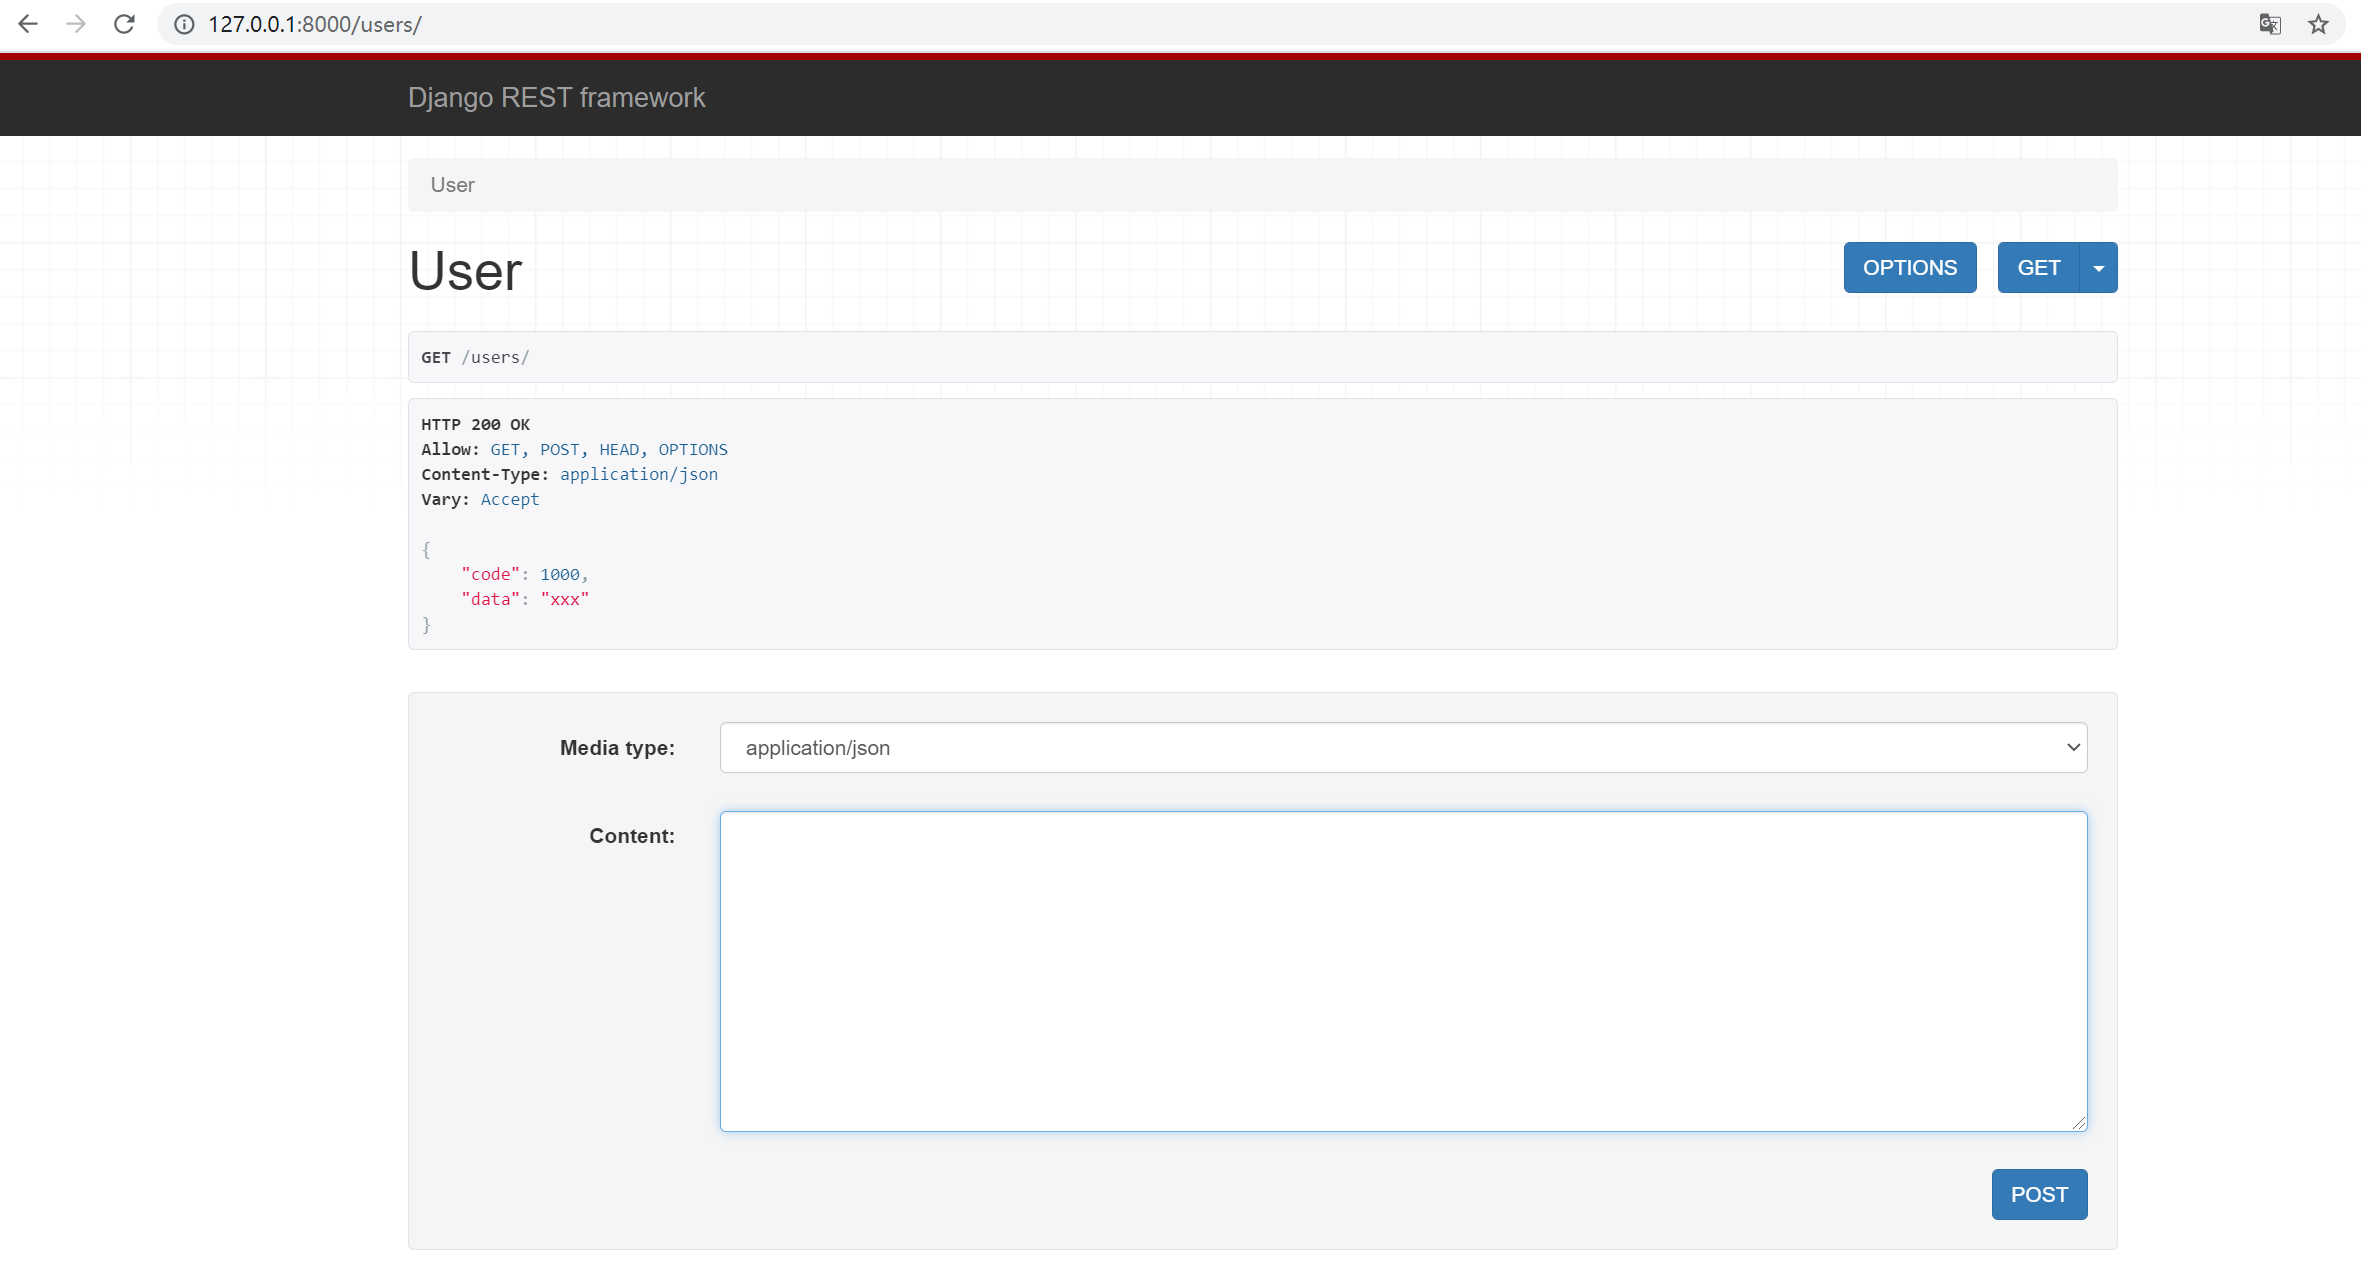Click the GET button
Screen dimensions: 2361x1279
(2038, 268)
